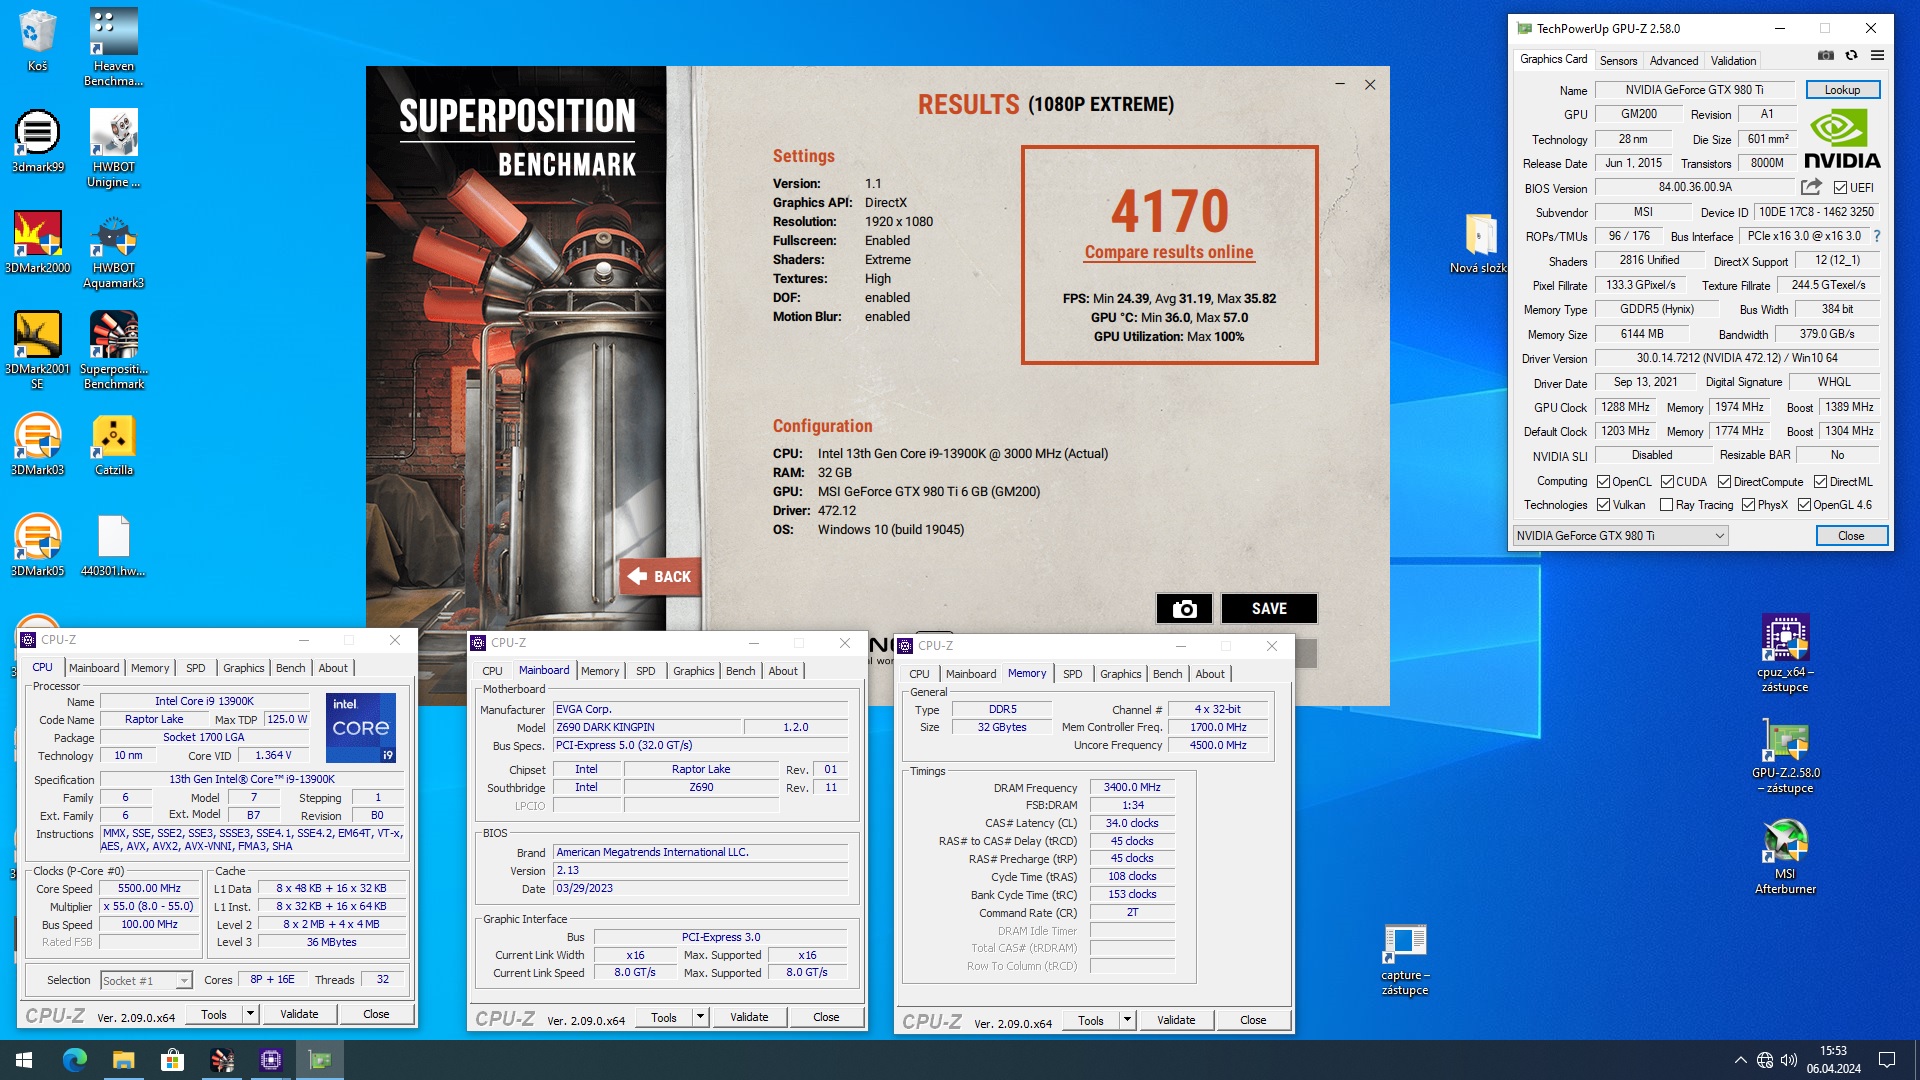Click the GPU-Z refresh icon

(1851, 56)
